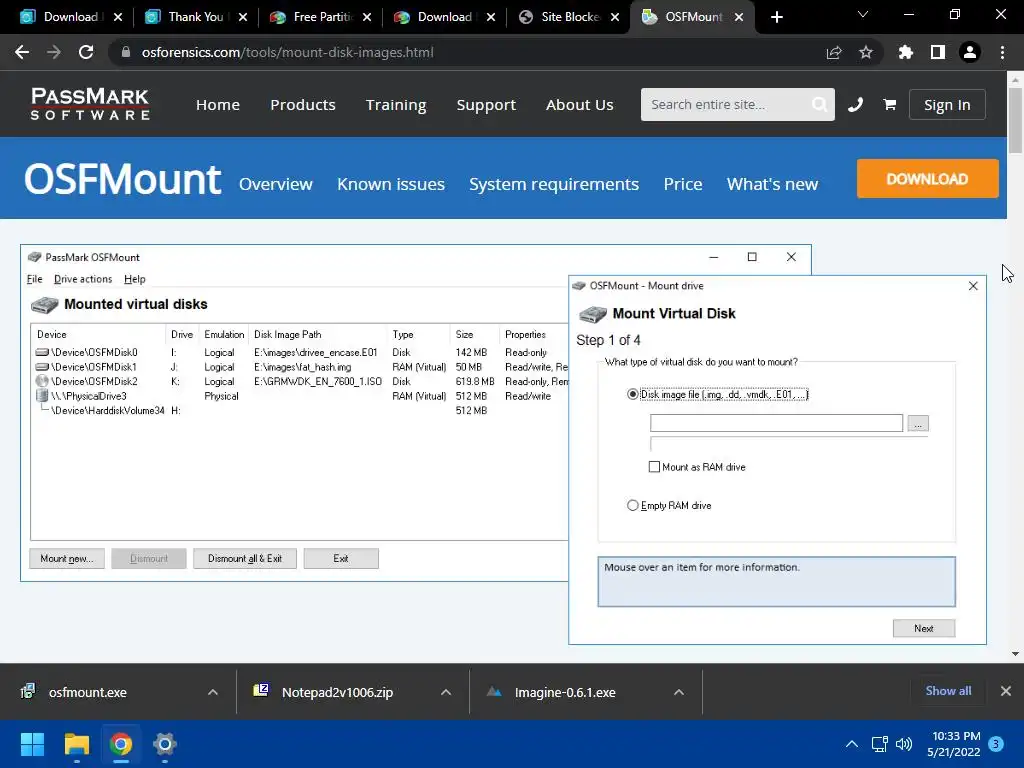Click the Sign In button

[x=947, y=104]
